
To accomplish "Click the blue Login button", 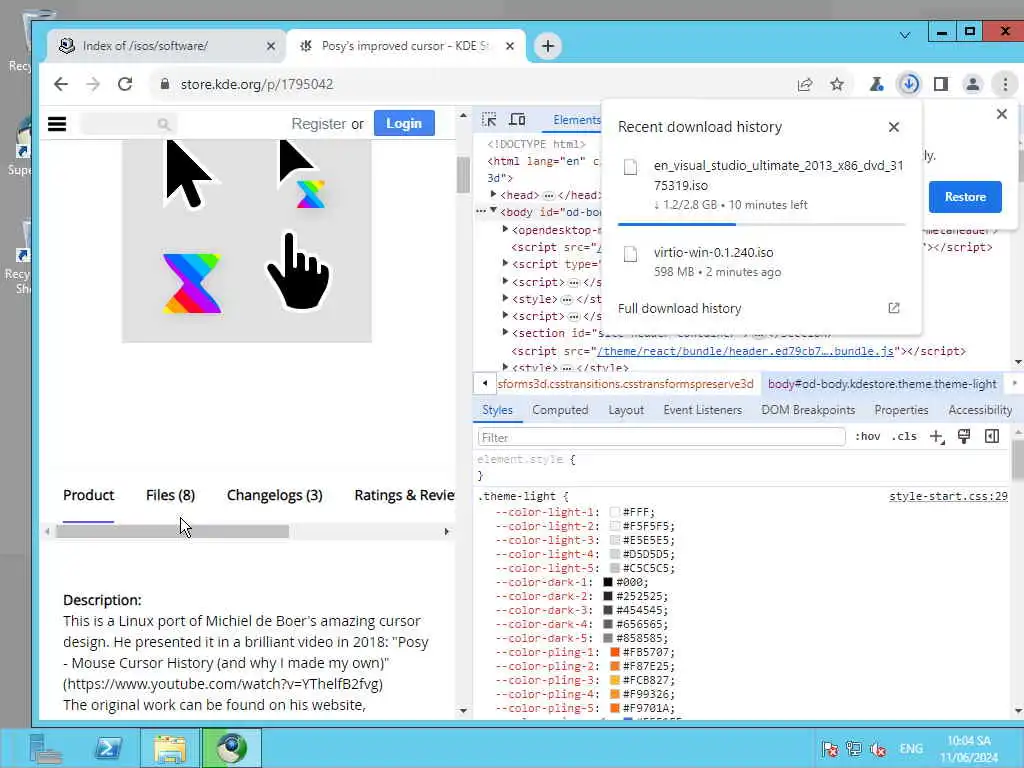I will pyautogui.click(x=404, y=123).
